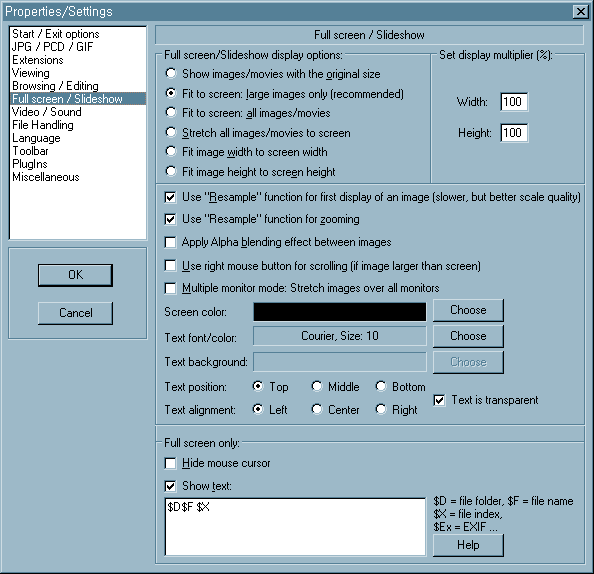The width and height of the screenshot is (594, 574).
Task: Choose fit to screen large images only
Action: pyautogui.click(x=171, y=93)
